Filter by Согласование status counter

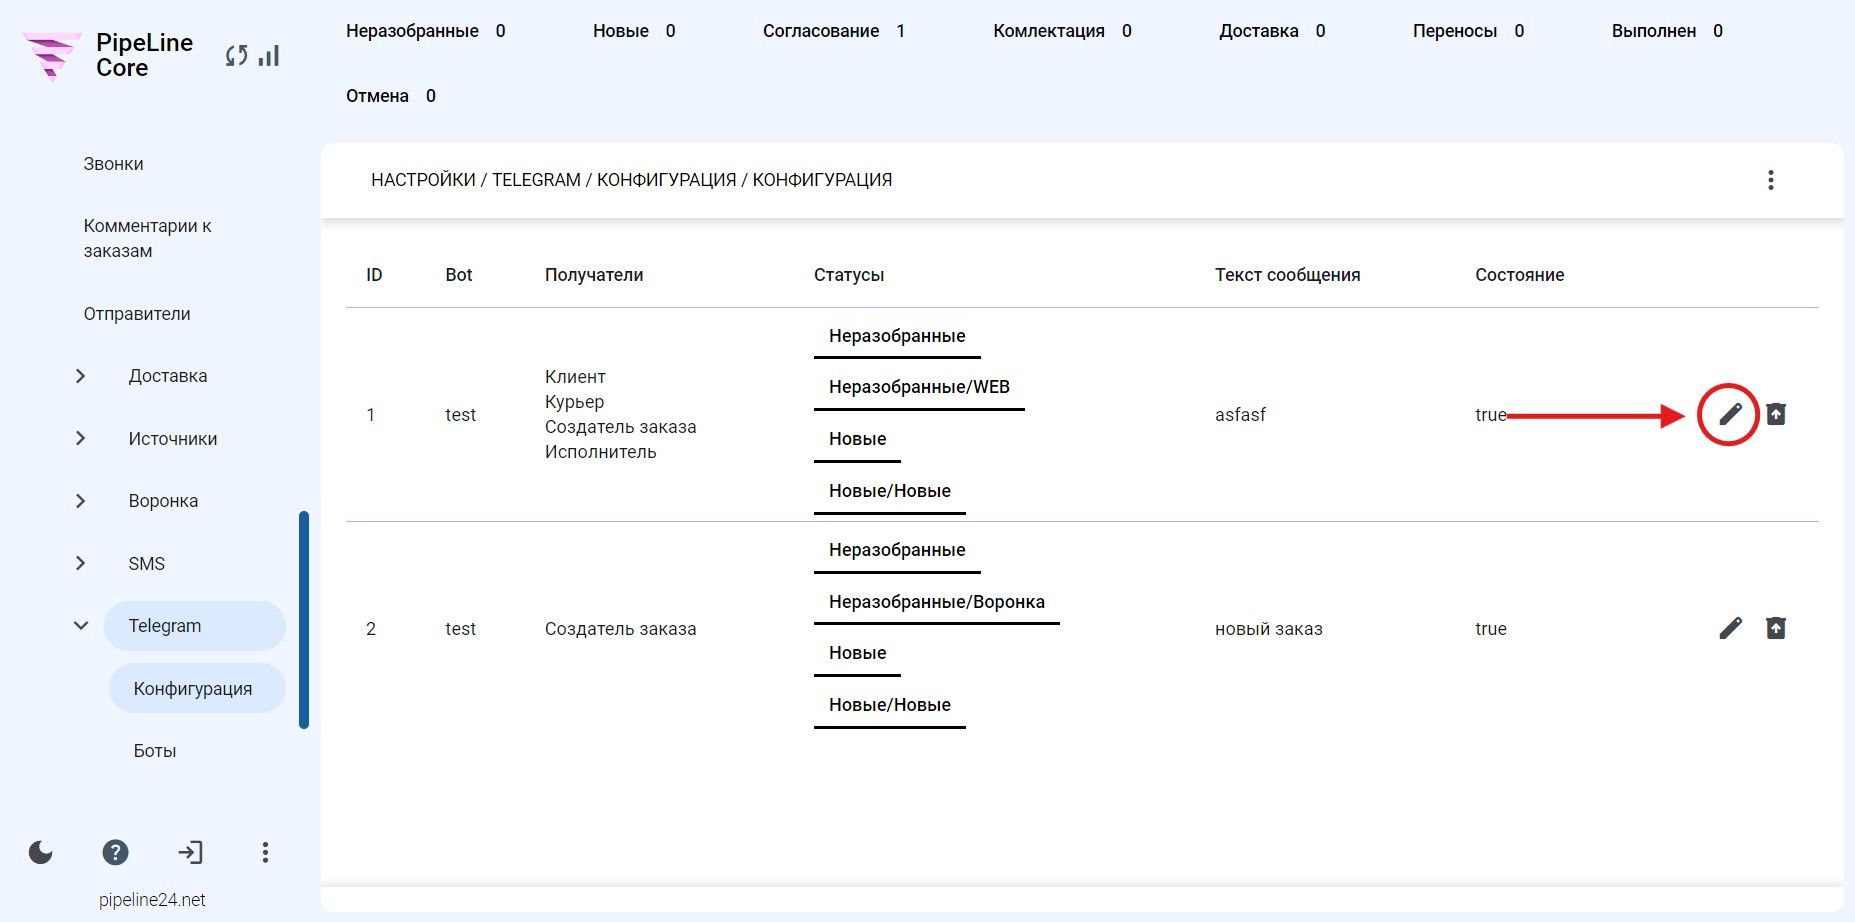click(x=834, y=31)
